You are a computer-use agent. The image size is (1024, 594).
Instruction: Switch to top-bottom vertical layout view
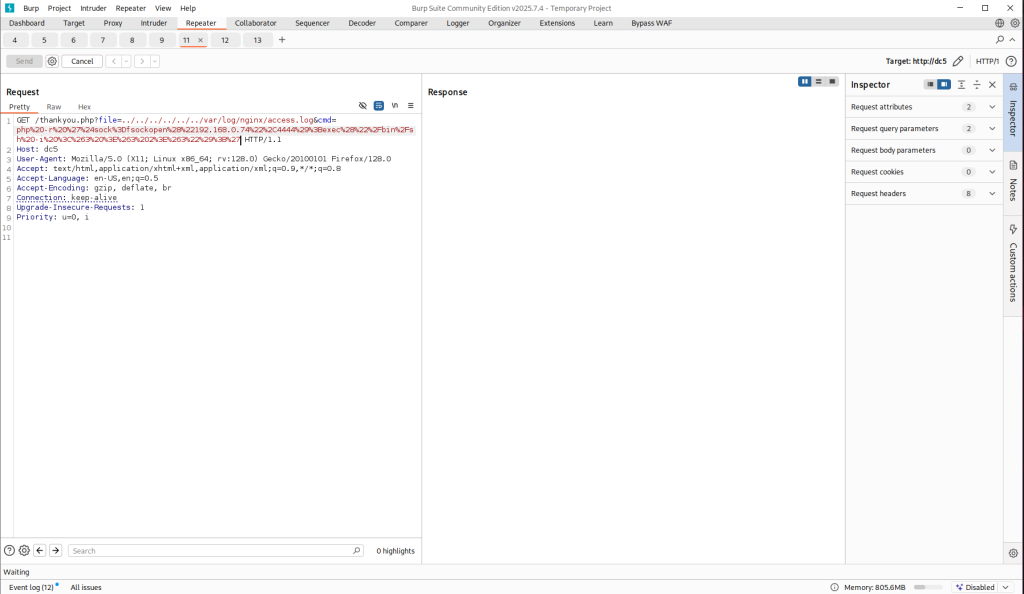coord(819,82)
